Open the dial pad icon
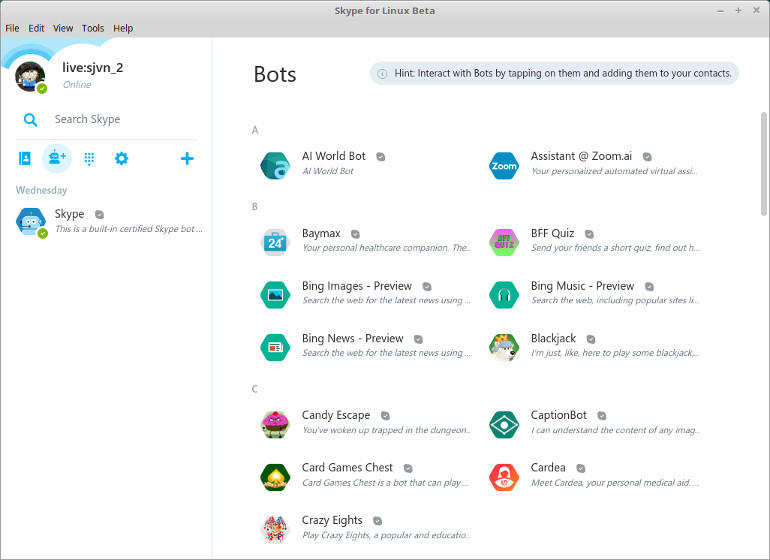The width and height of the screenshot is (770, 560). pyautogui.click(x=89, y=158)
